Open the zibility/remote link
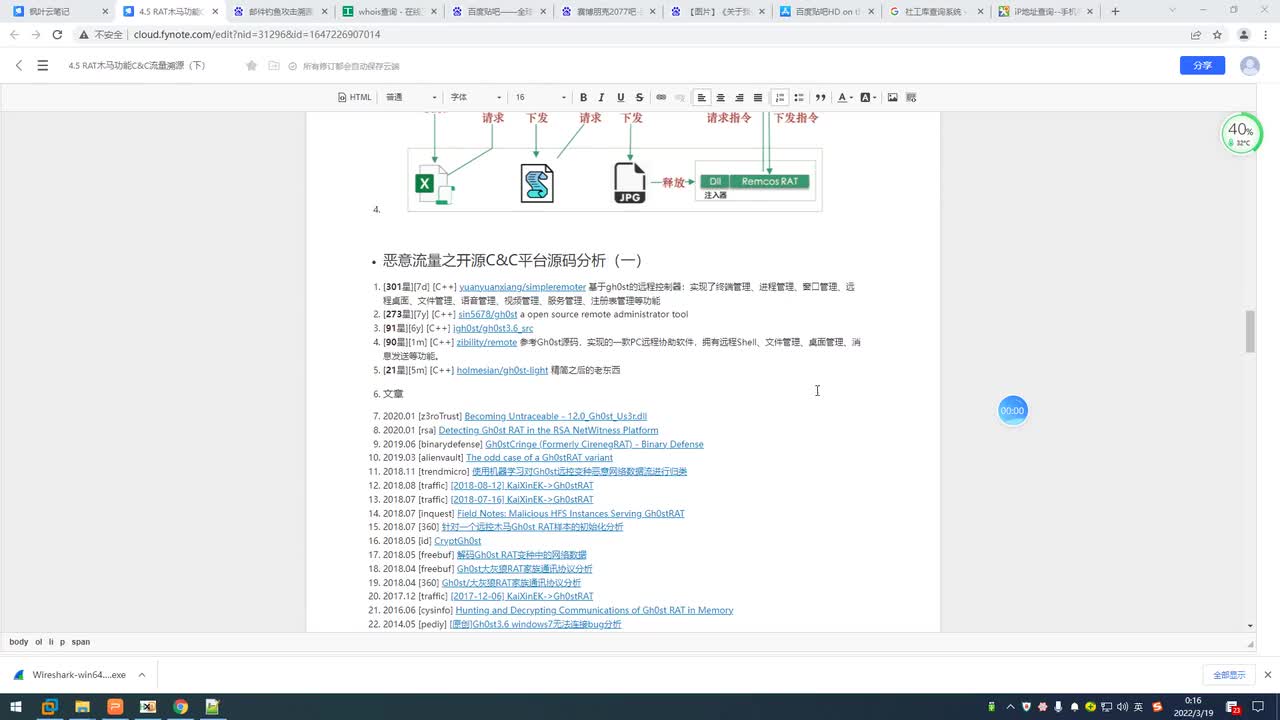The image size is (1280, 720). [x=486, y=342]
